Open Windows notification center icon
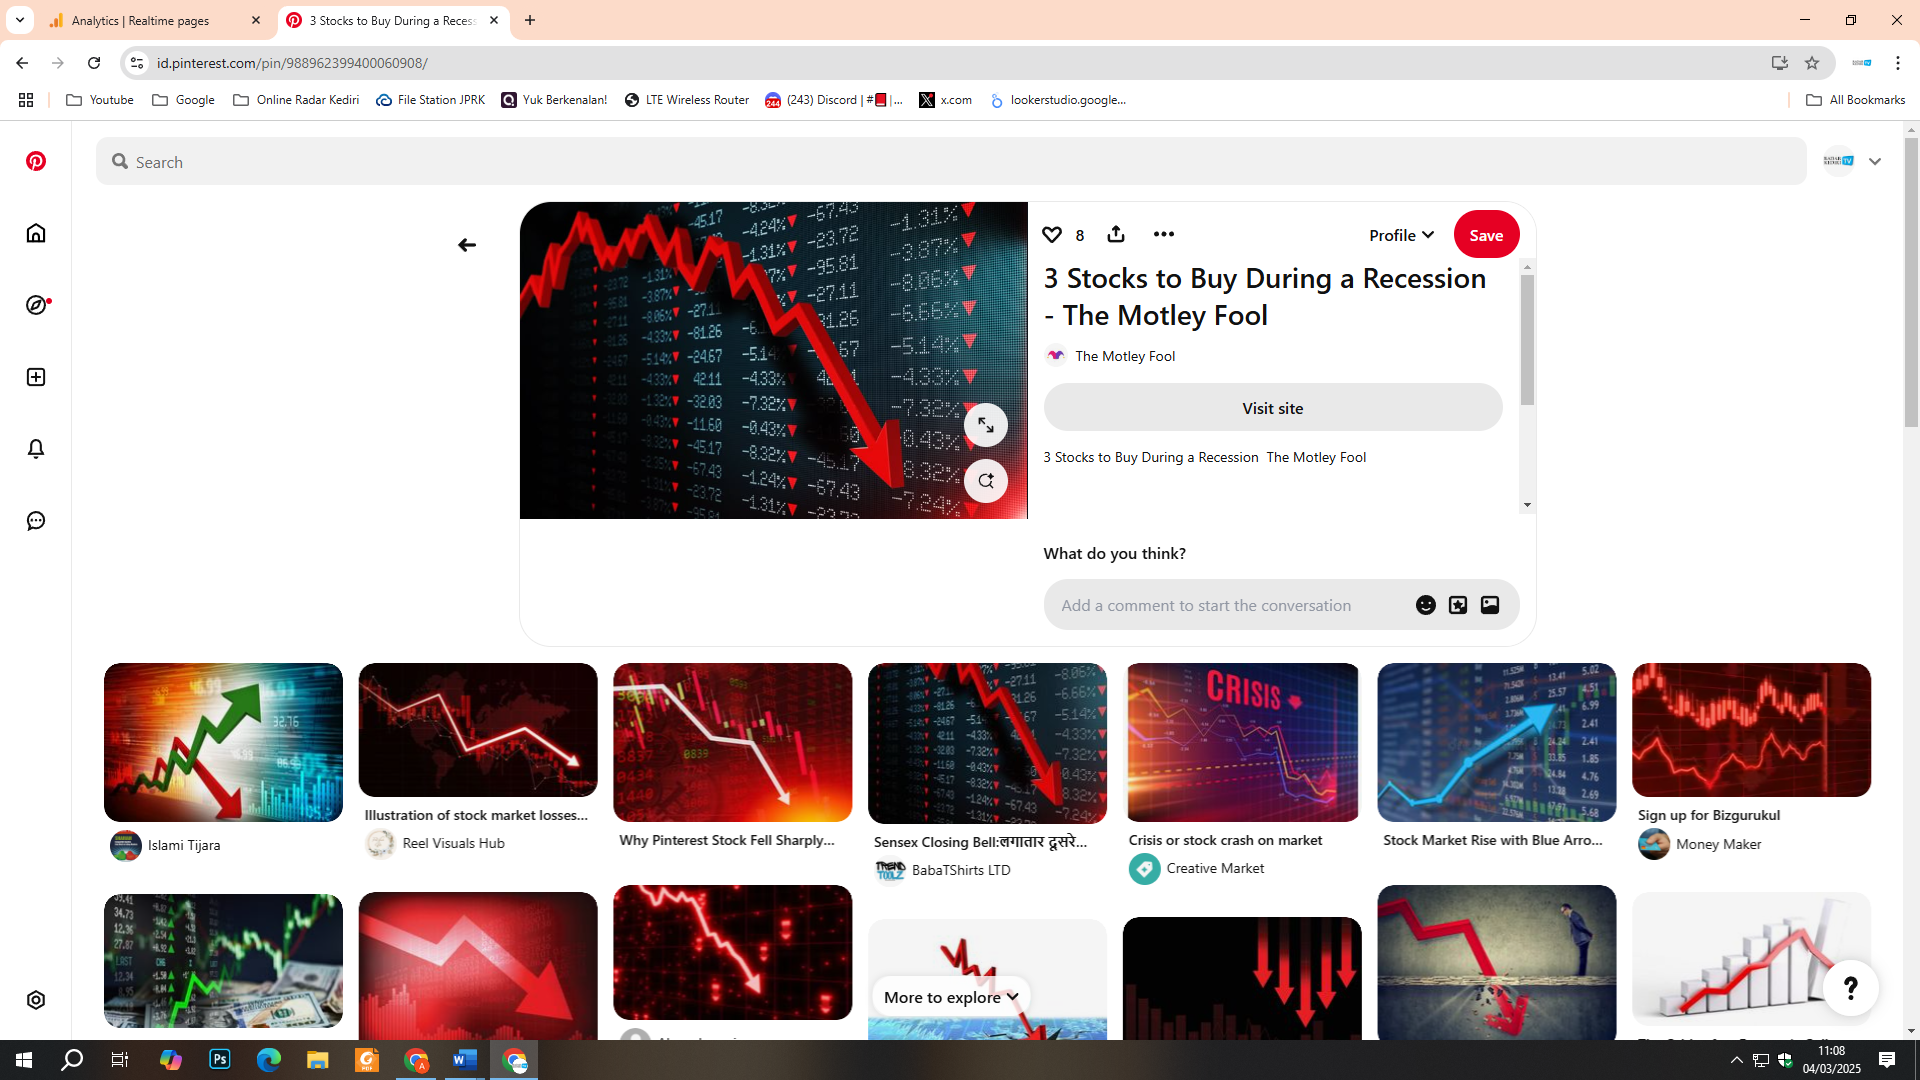1920x1080 pixels. tap(1887, 1060)
